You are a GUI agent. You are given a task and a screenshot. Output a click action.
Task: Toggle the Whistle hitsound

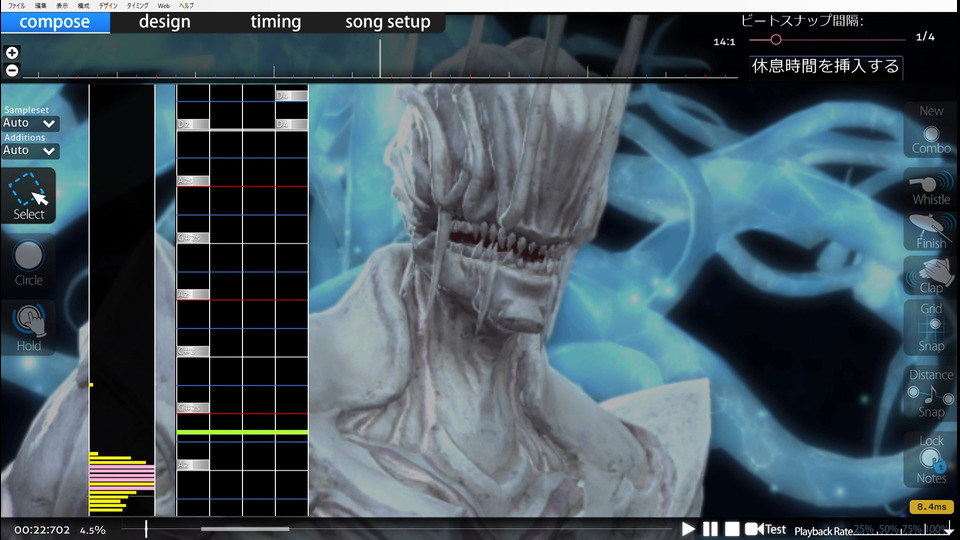tap(931, 188)
